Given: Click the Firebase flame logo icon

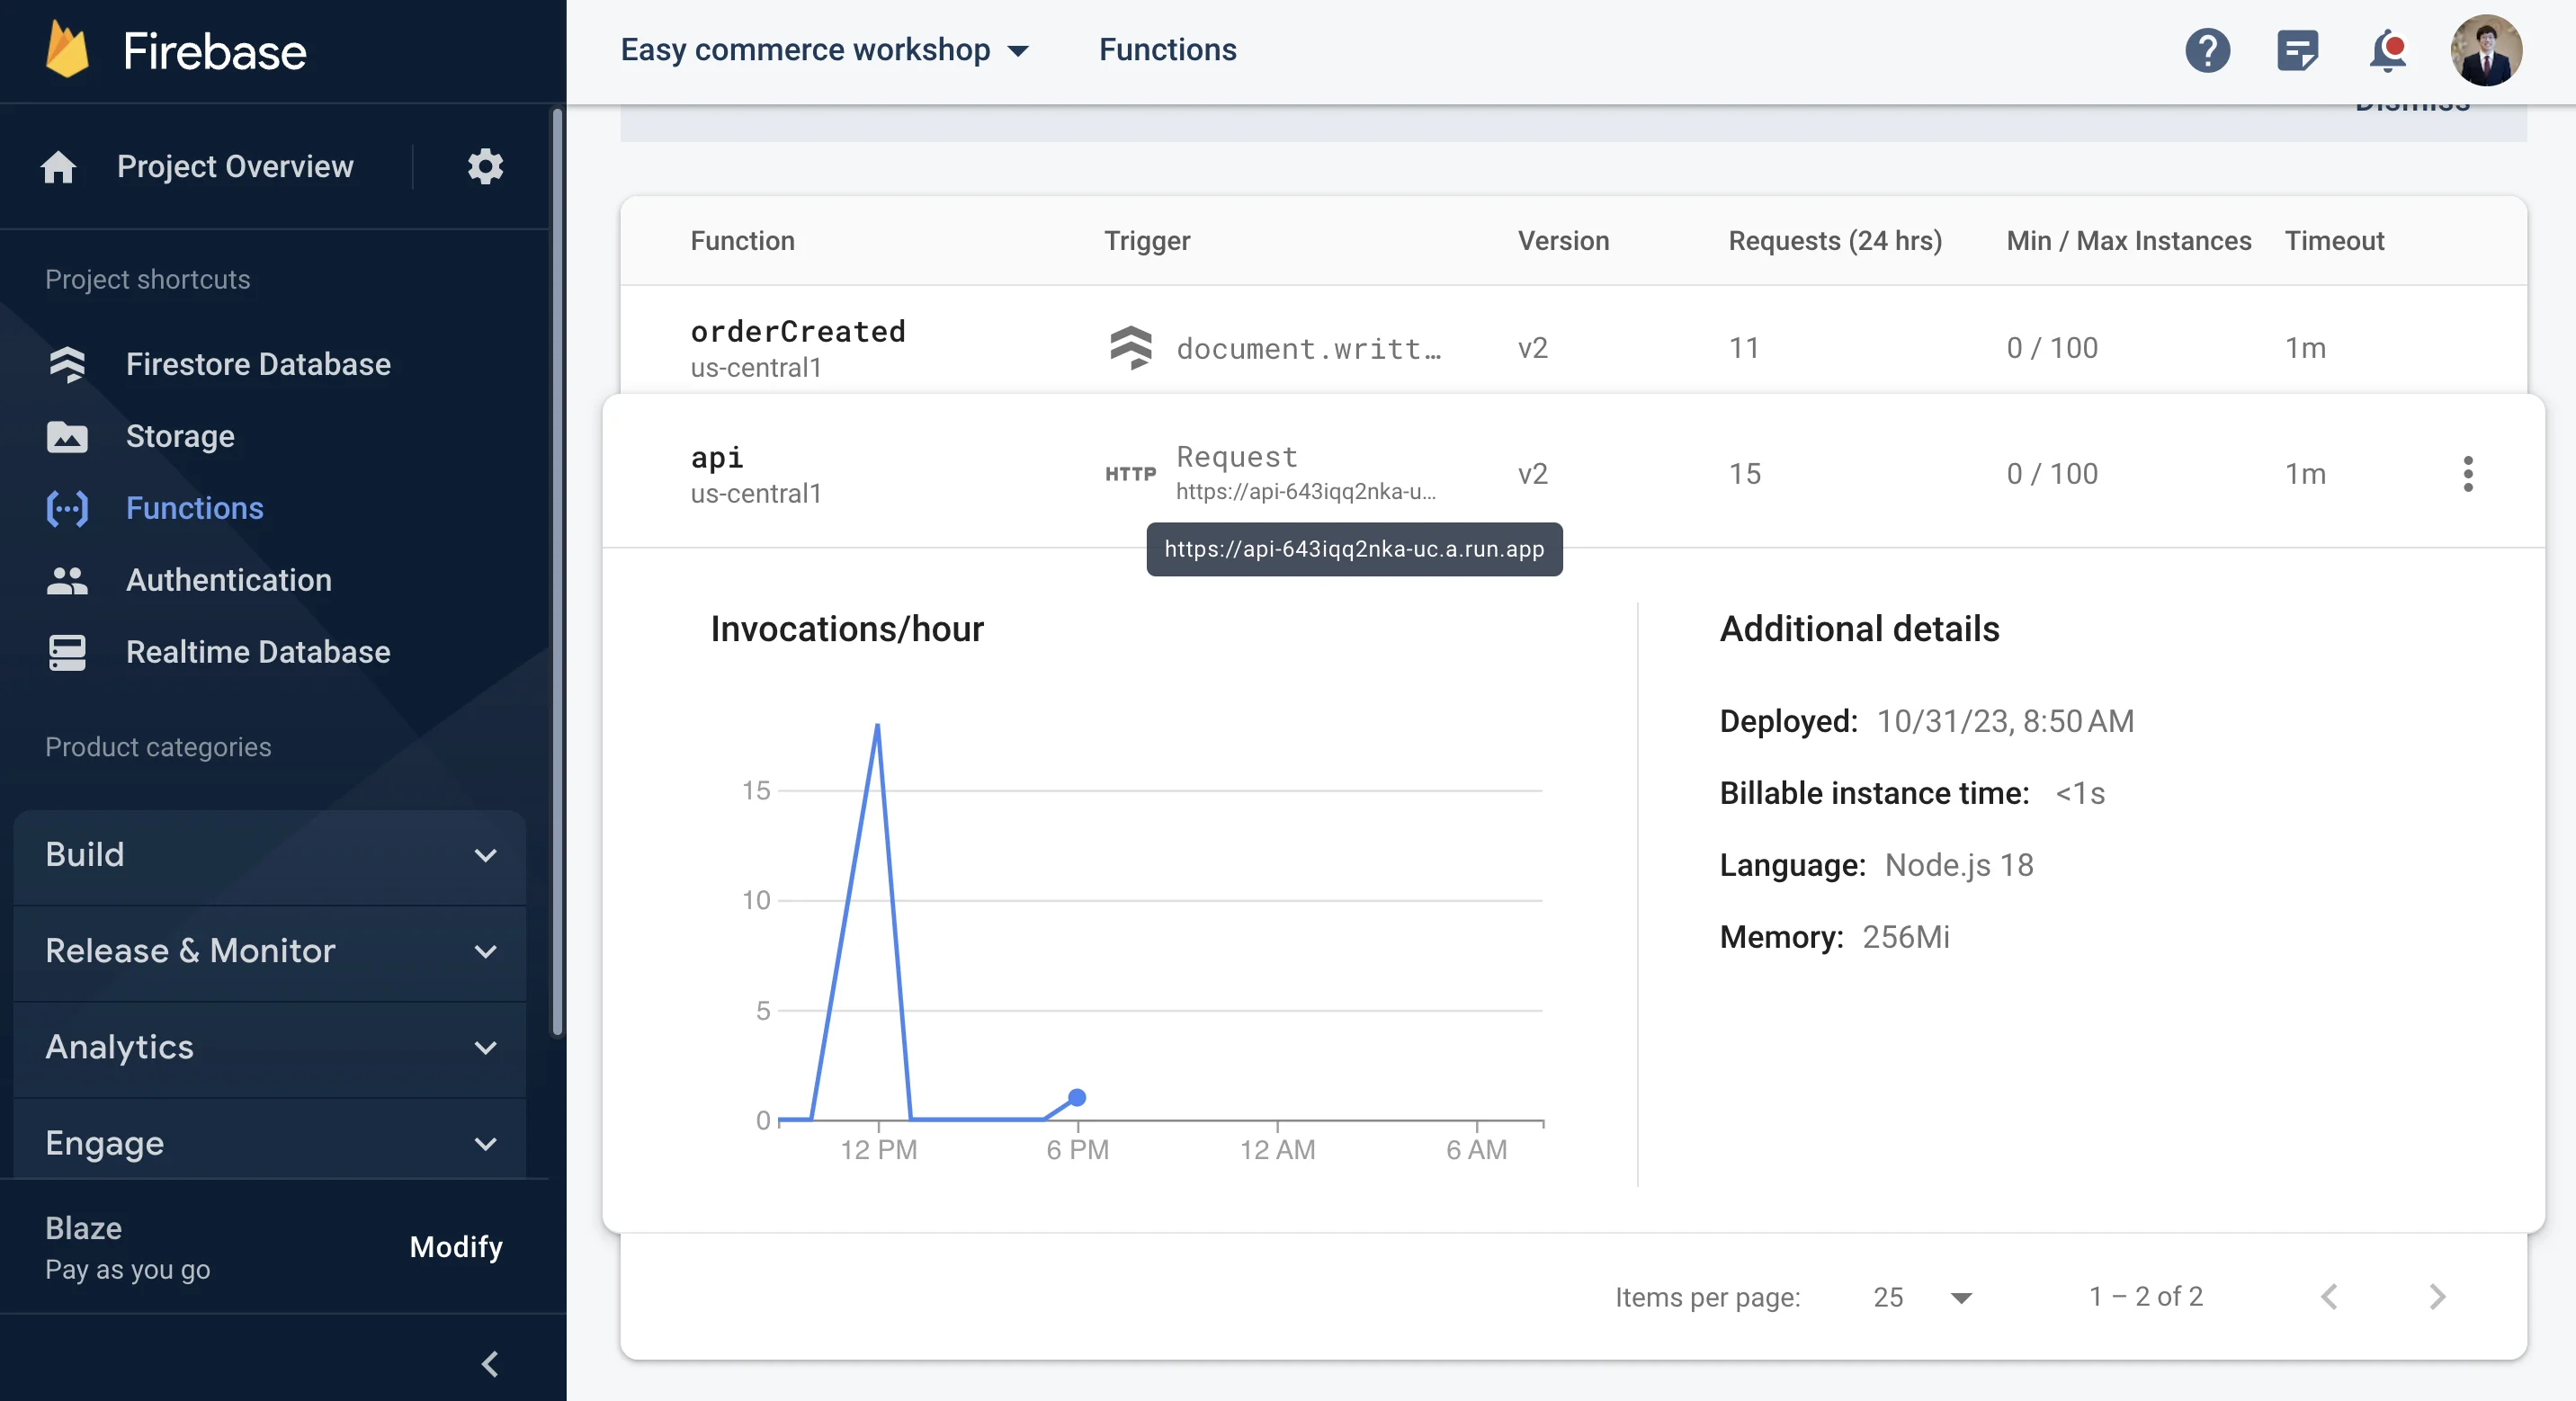Looking at the screenshot, I should [68, 50].
